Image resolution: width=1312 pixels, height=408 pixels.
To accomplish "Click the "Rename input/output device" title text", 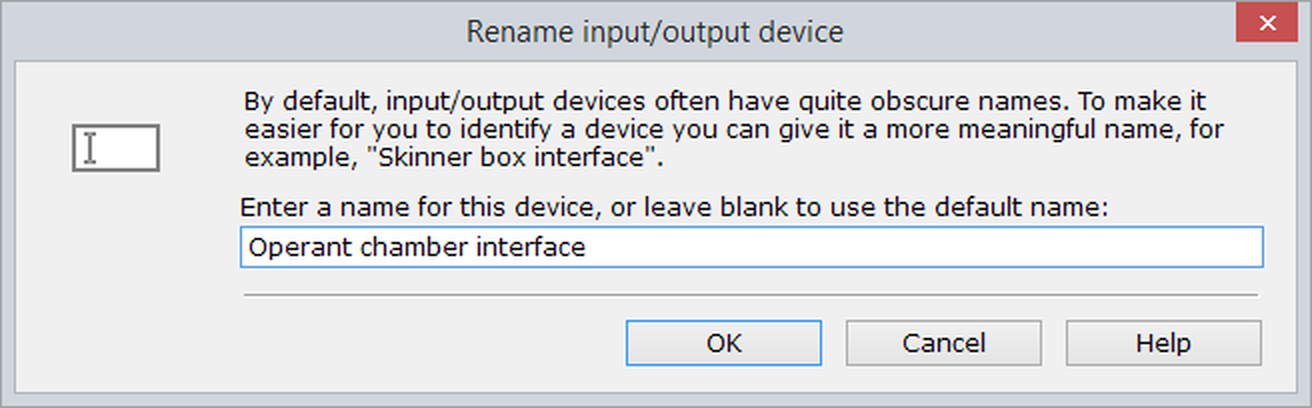I will [655, 32].
